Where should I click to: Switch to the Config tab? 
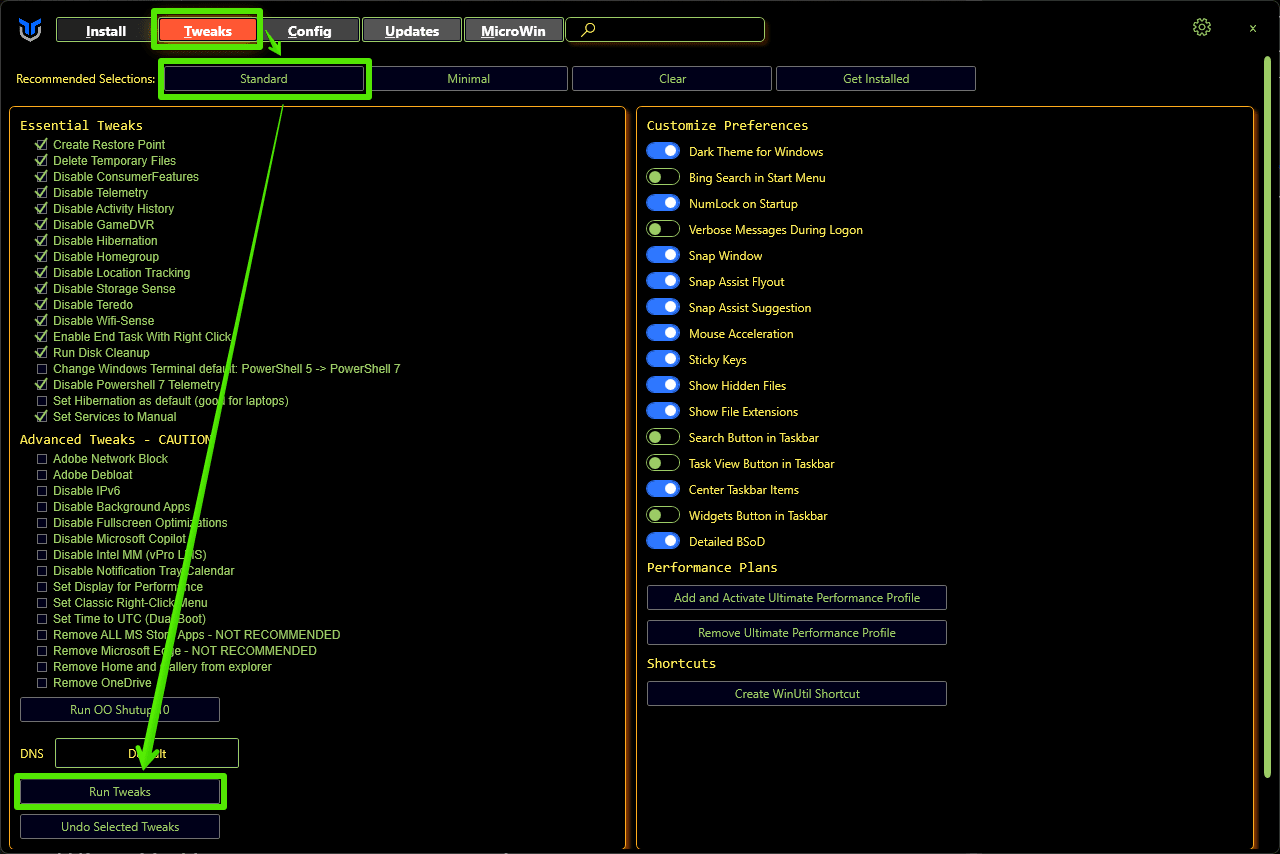[x=310, y=30]
